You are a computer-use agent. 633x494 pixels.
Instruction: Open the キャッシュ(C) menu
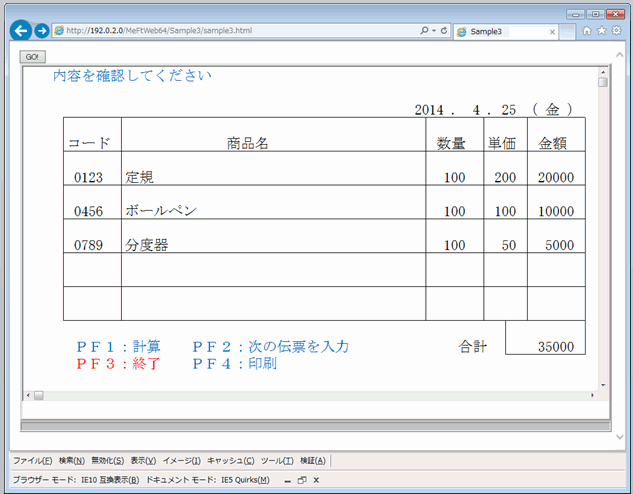point(231,461)
